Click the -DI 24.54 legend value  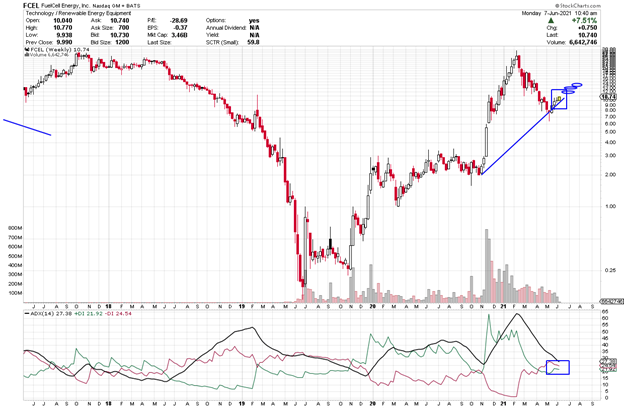(117, 314)
